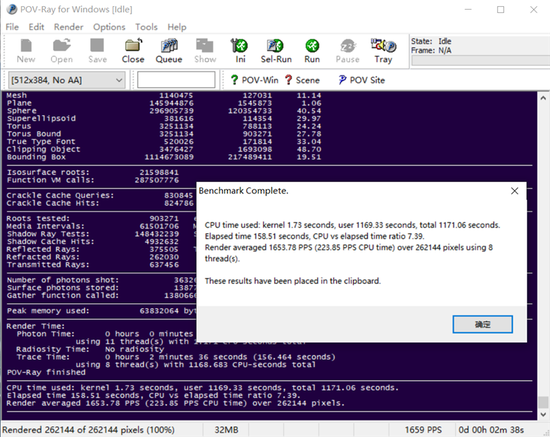The height and width of the screenshot is (437, 550).
Task: Start rendering with the Run icon
Action: (312, 51)
